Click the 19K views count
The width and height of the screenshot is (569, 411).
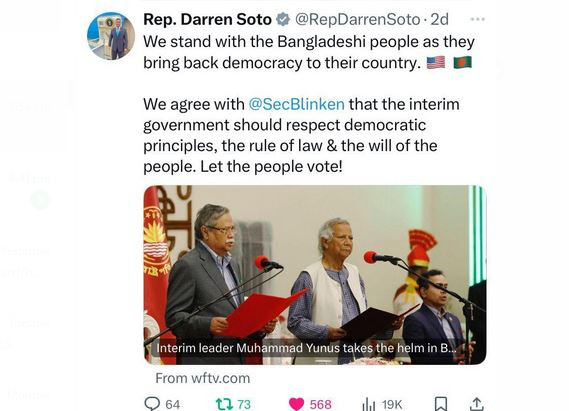pos(392,404)
